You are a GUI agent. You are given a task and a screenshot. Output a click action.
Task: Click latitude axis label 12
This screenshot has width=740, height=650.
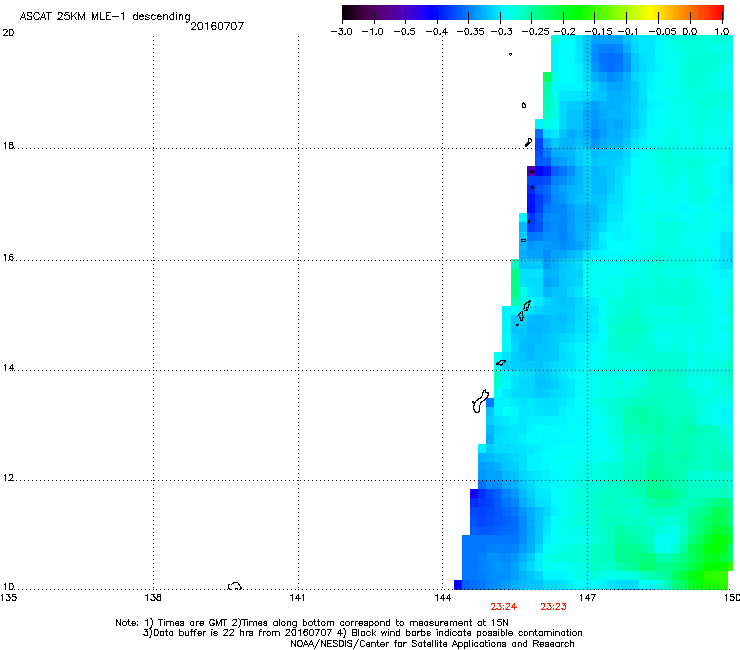pyautogui.click(x=8, y=478)
